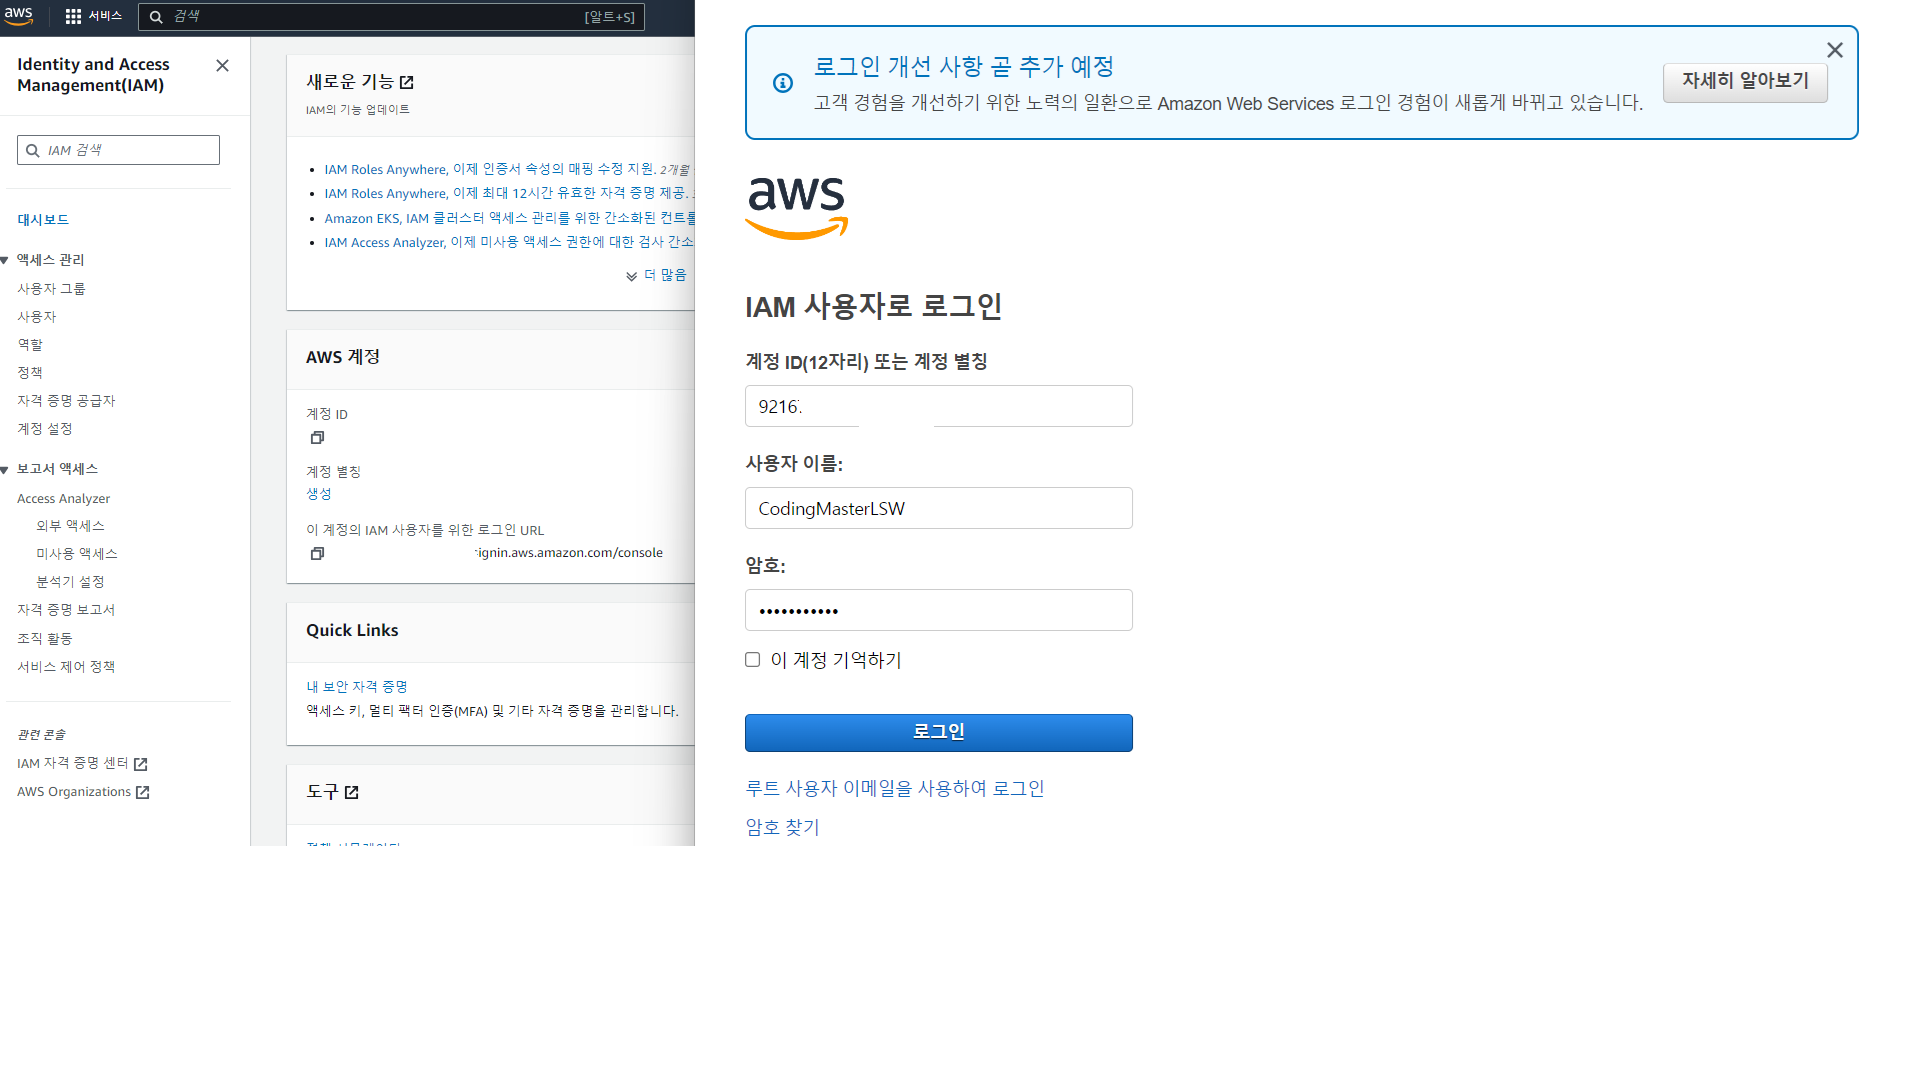
Task: Open external link icon beside 도구
Action: point(352,792)
